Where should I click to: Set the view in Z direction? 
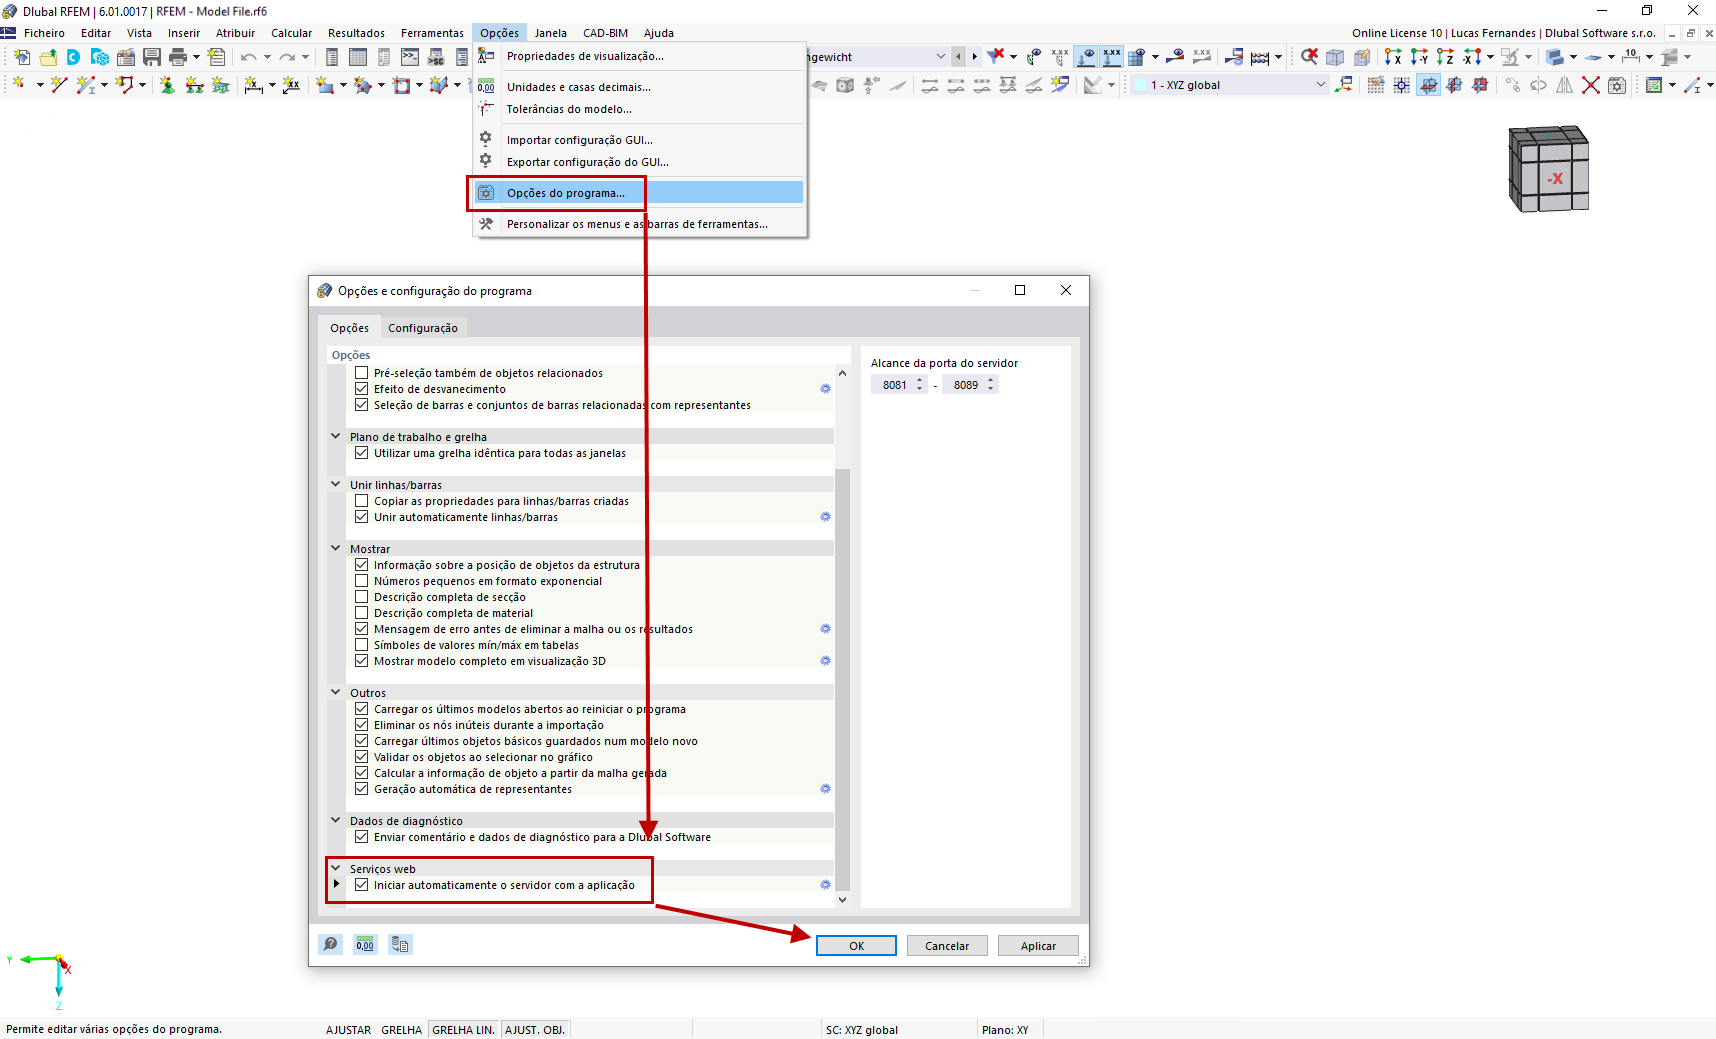pos(1445,57)
